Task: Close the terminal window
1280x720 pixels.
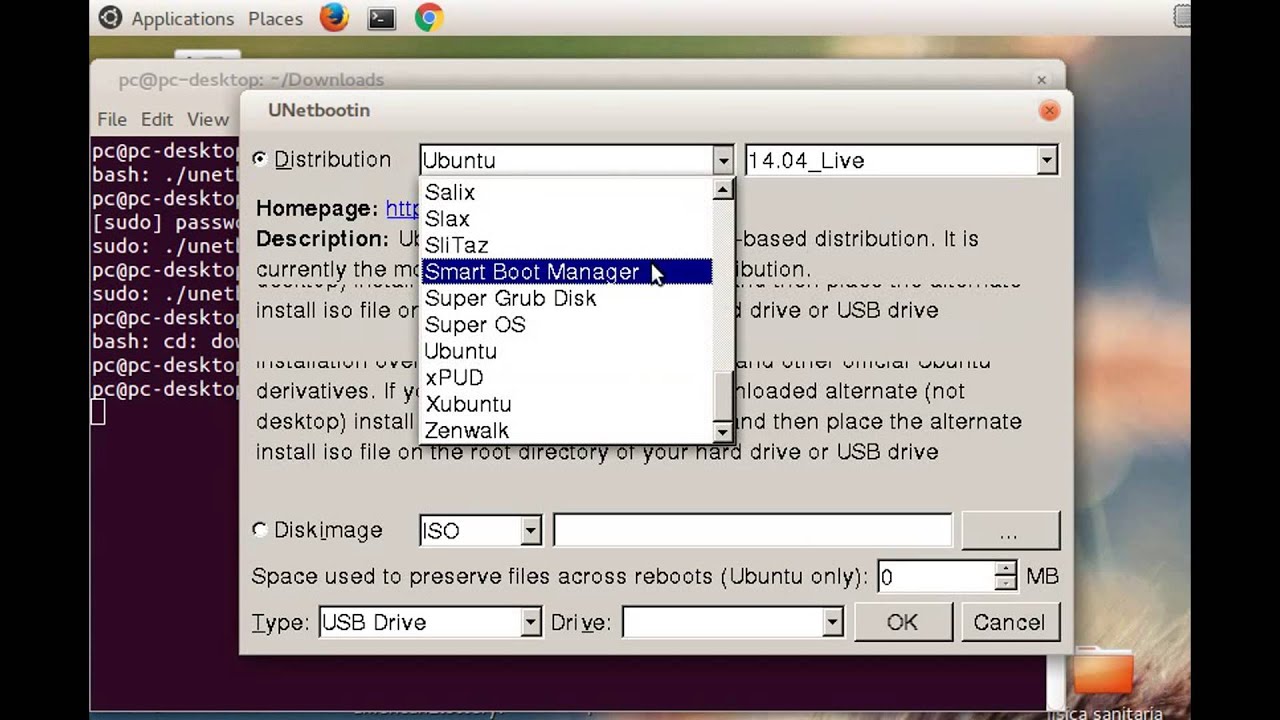Action: click(x=1041, y=80)
